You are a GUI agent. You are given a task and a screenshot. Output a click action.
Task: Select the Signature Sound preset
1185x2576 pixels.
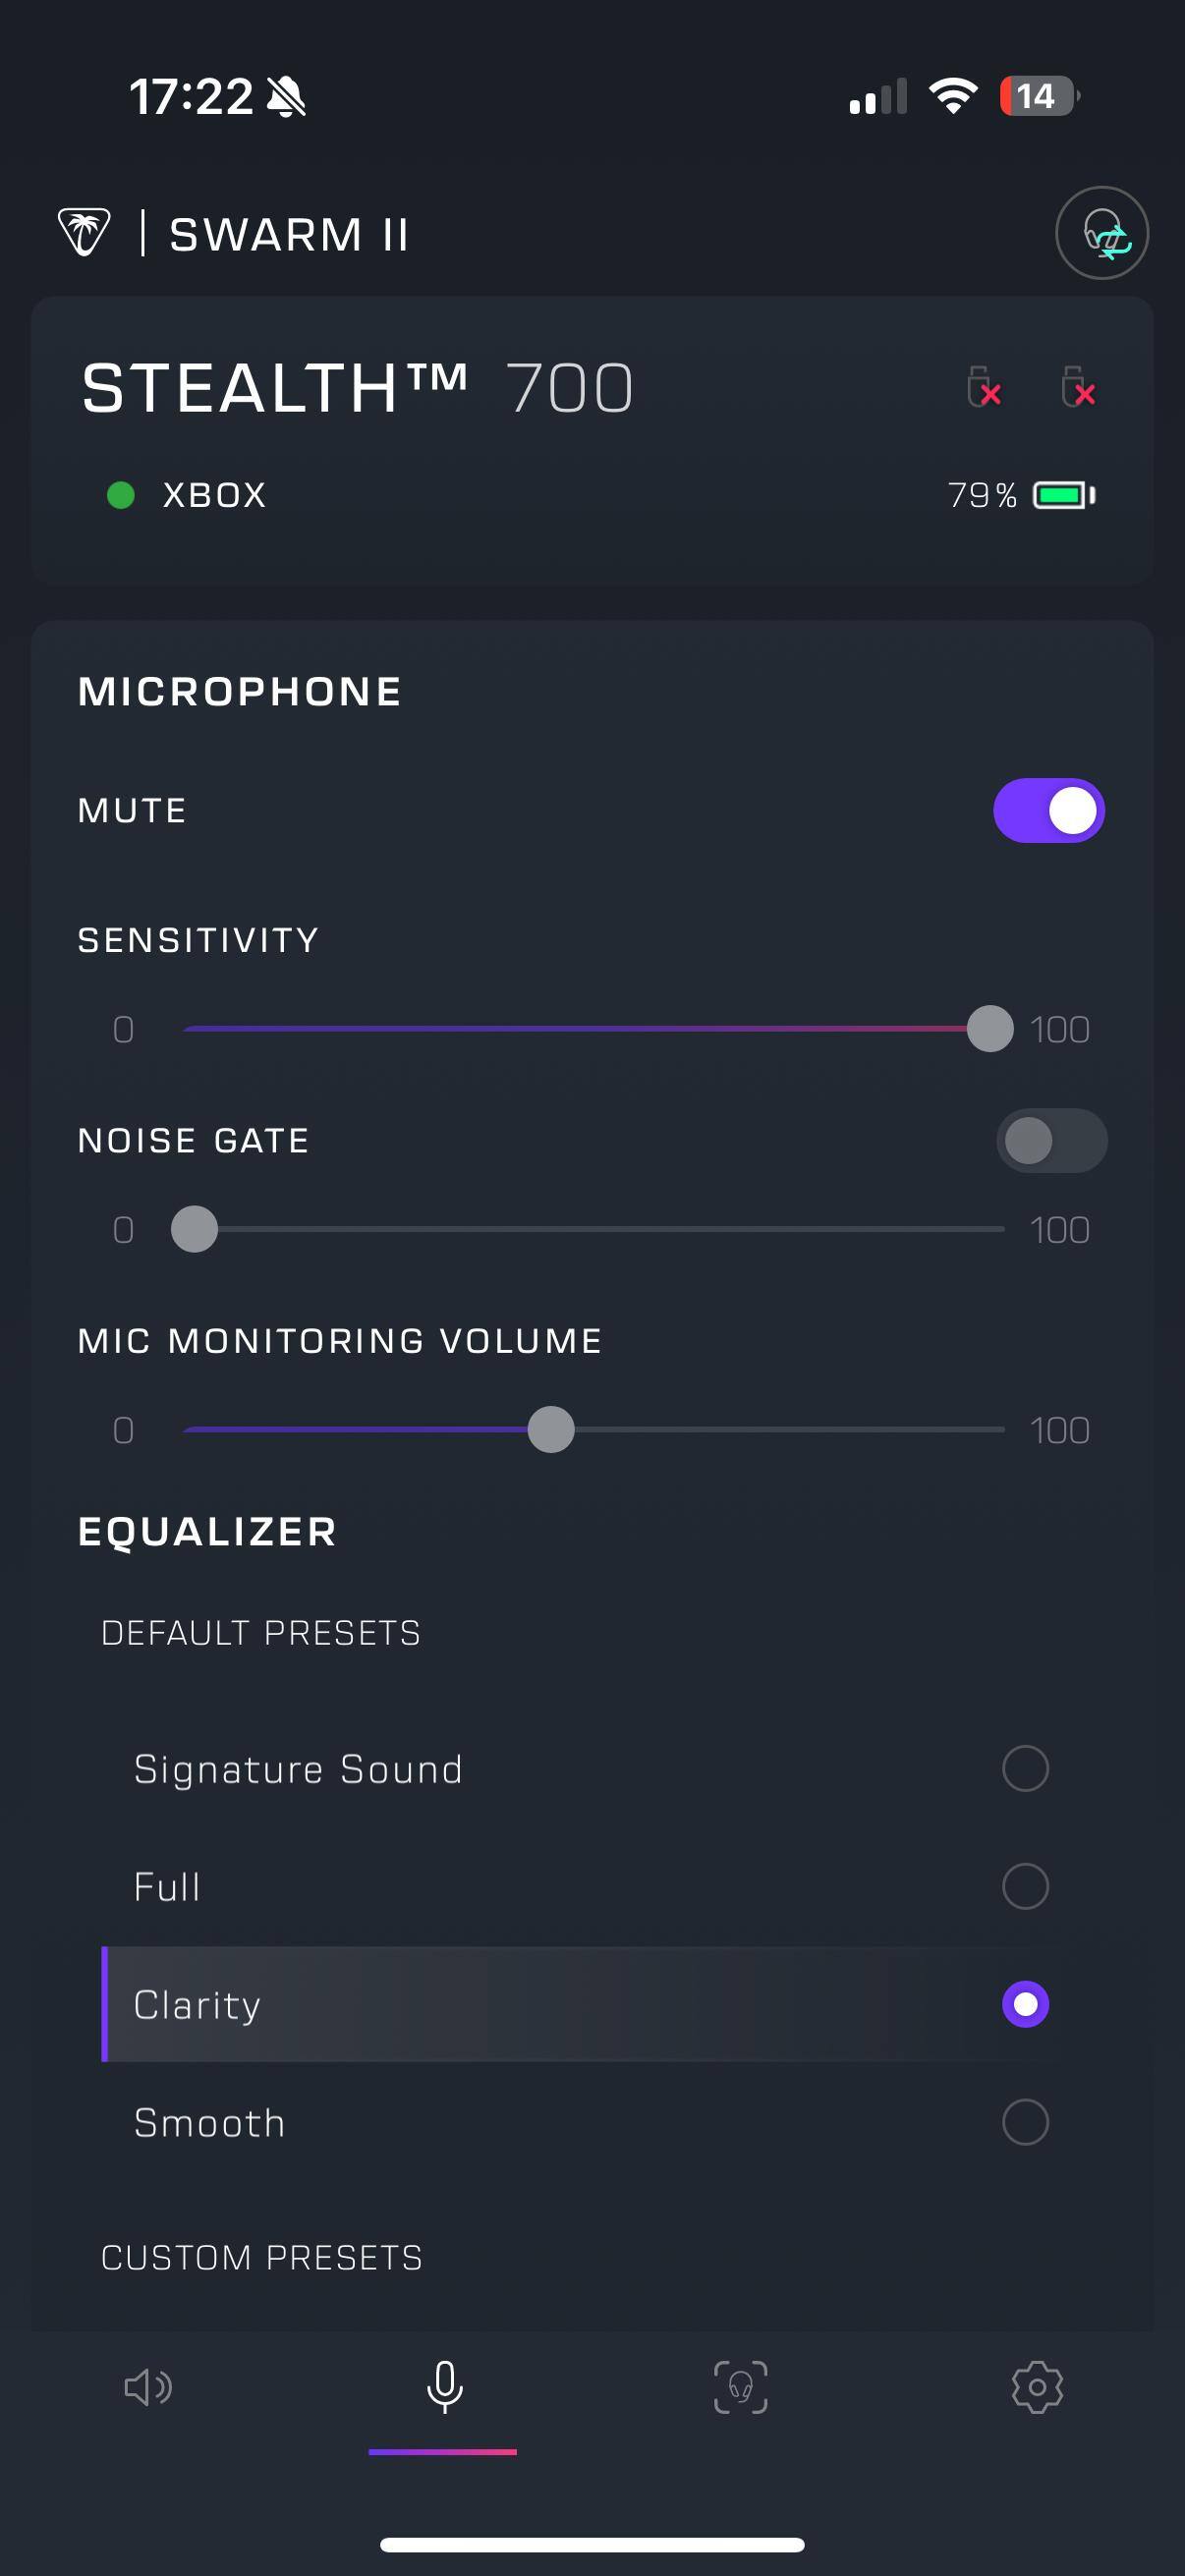[1025, 1769]
